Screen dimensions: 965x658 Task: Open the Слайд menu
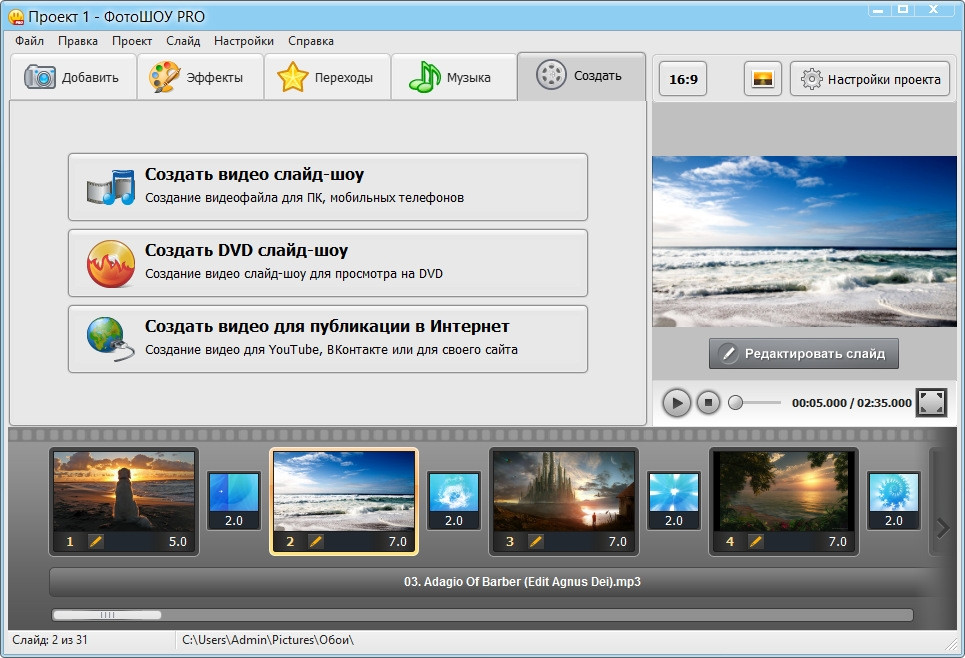[x=183, y=41]
